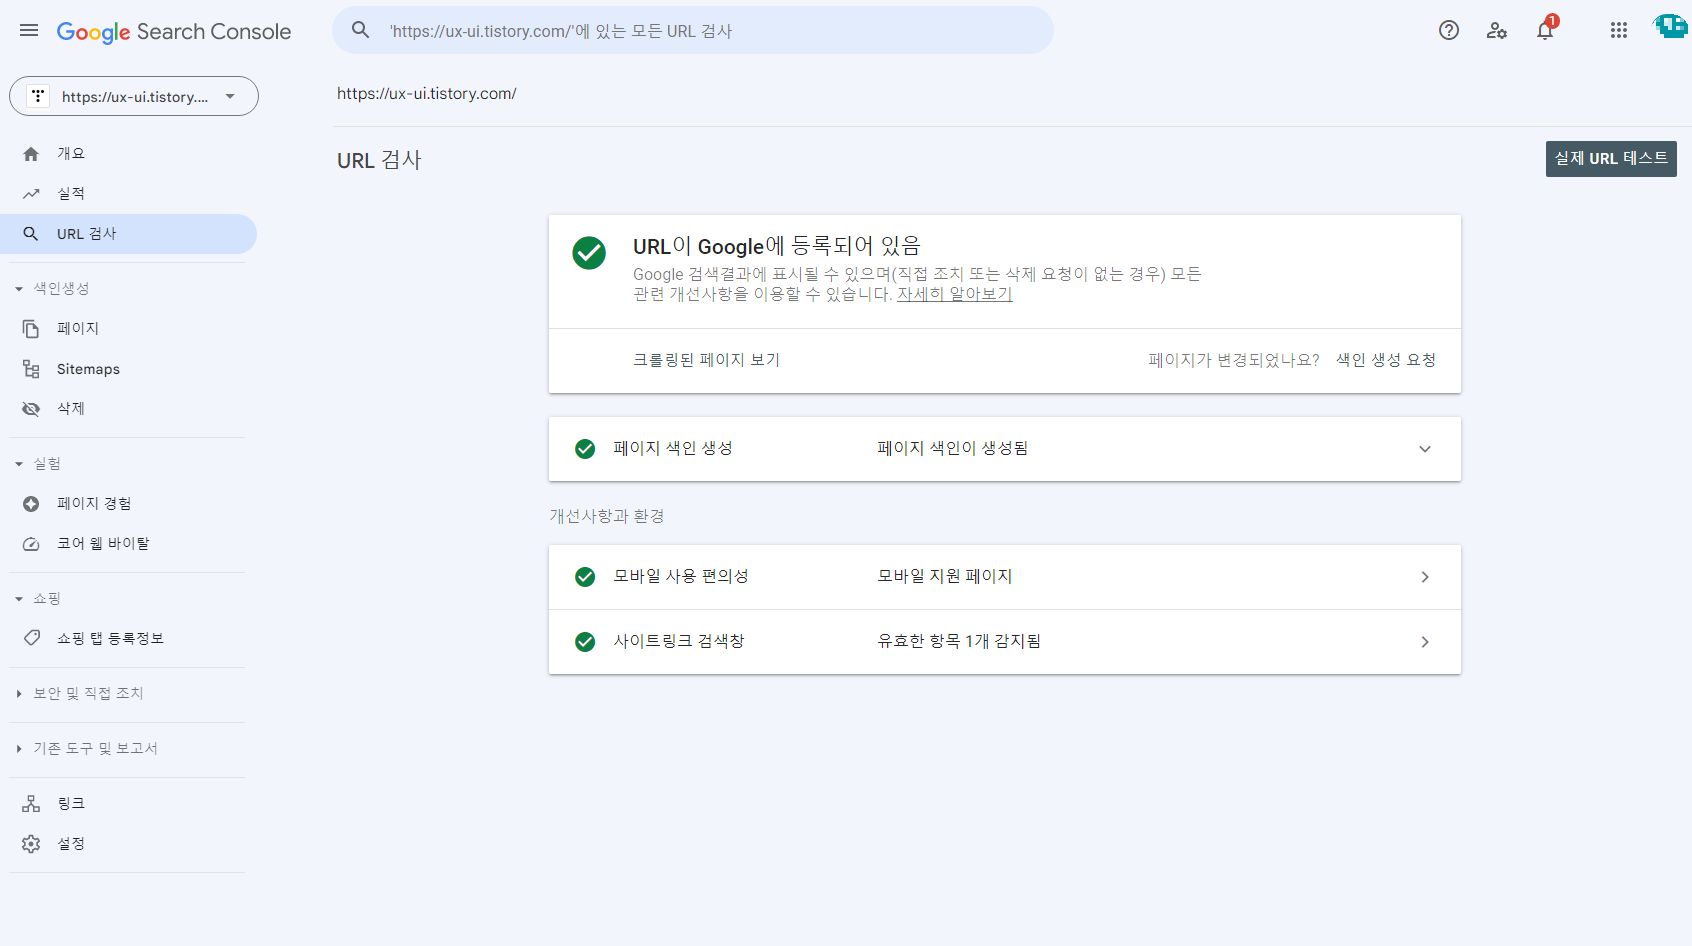Click the speedometer icon for 코어 웹 바이탈
This screenshot has width=1692, height=946.
(31, 544)
